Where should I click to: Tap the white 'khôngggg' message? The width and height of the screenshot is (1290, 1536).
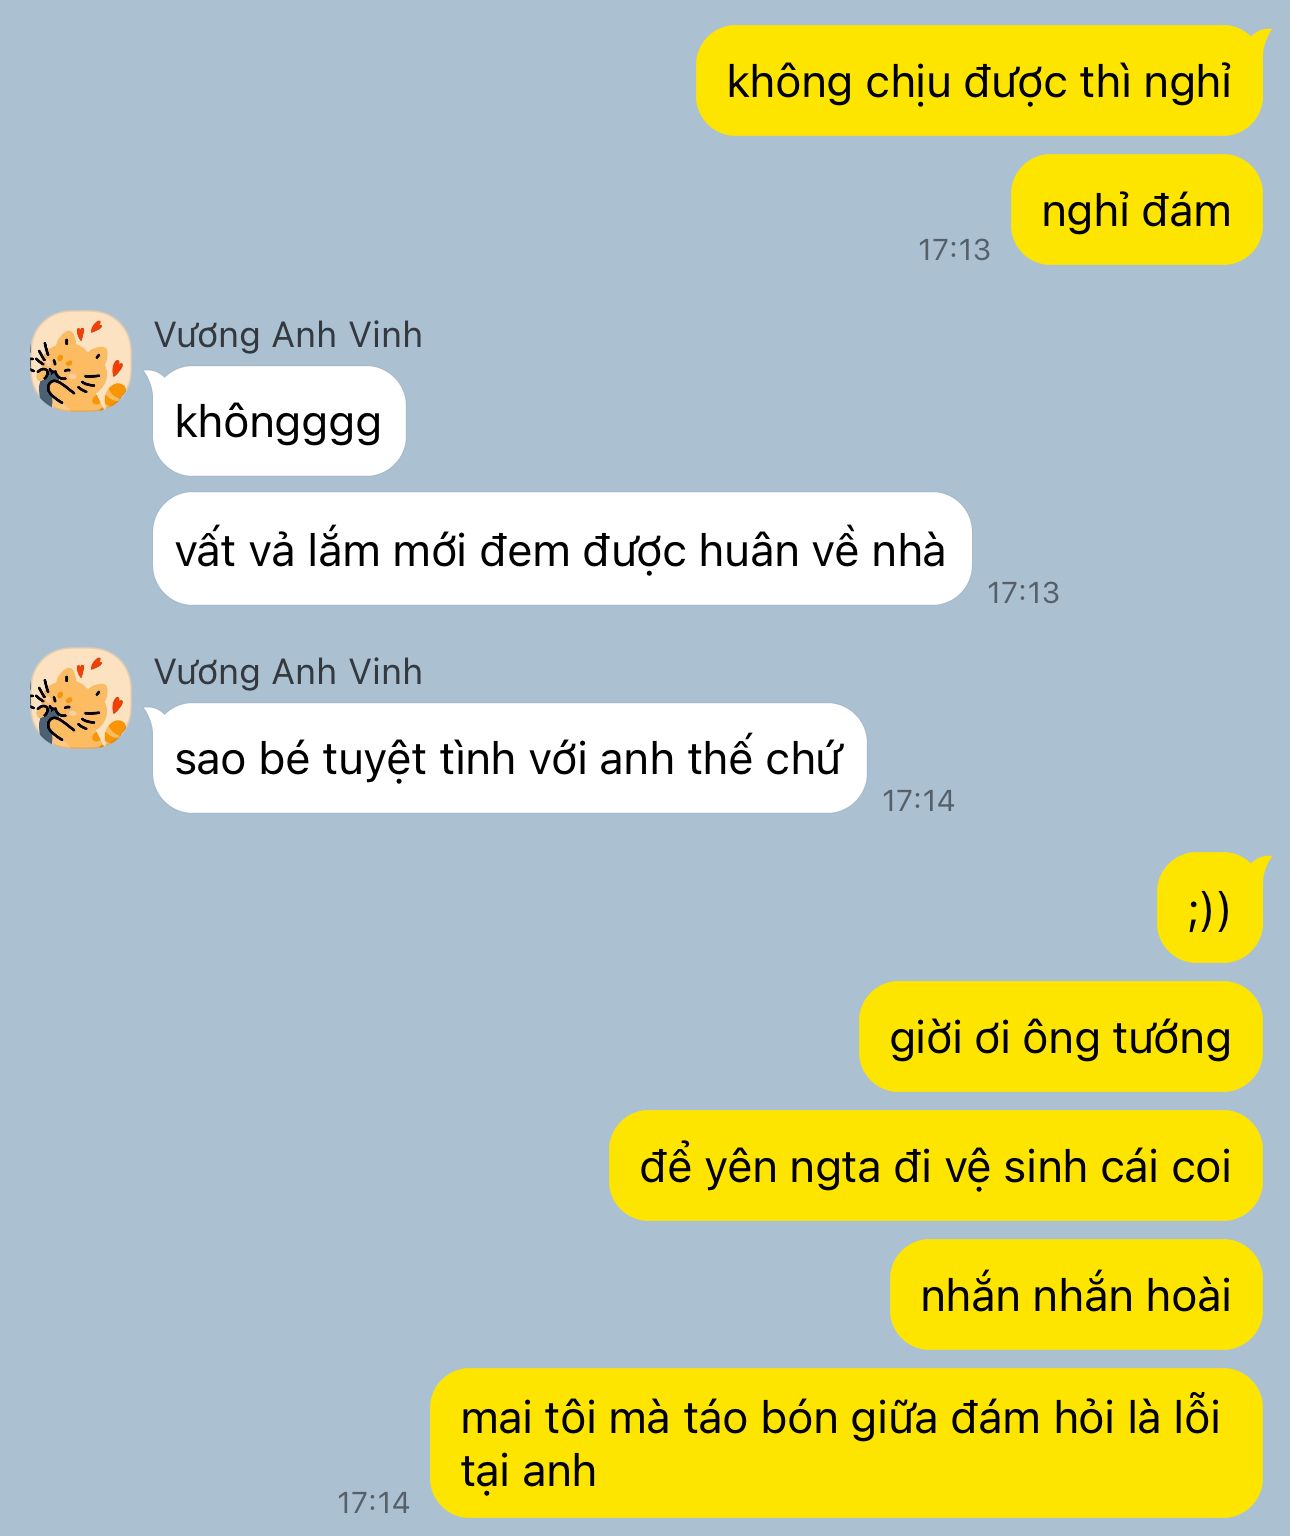279,421
